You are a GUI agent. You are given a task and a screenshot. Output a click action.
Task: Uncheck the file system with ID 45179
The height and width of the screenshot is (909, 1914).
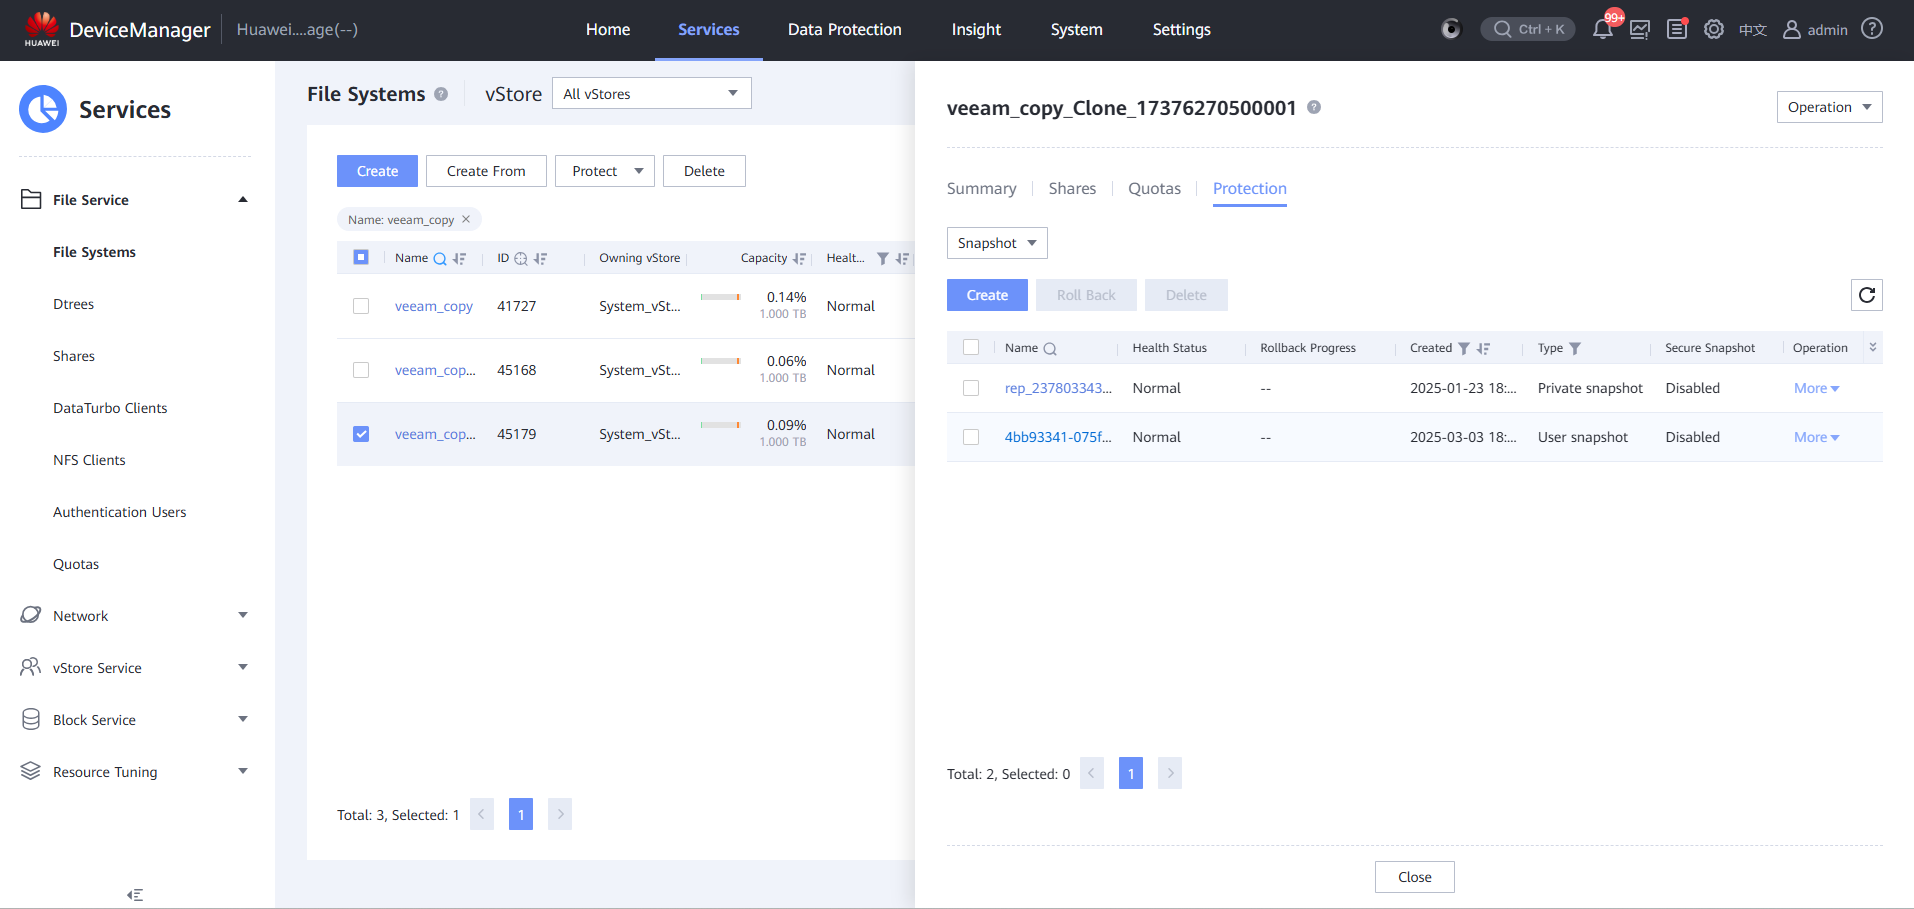point(361,434)
